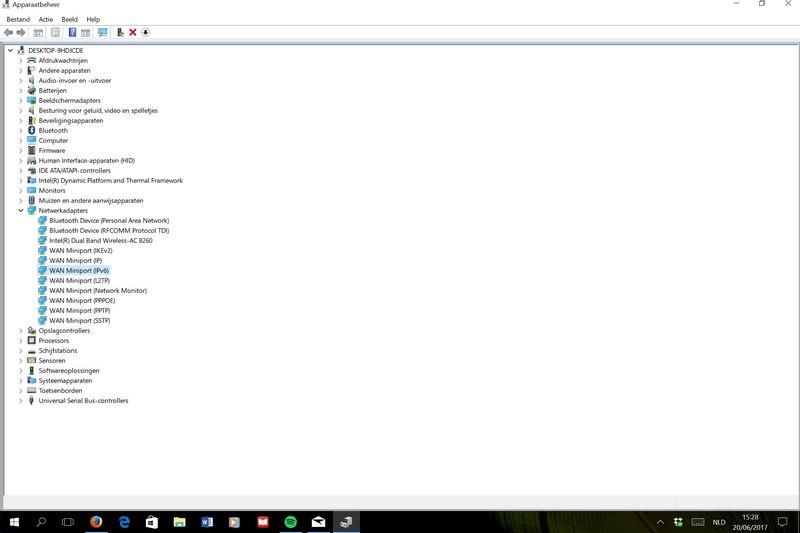Click the red X uninstall device icon

[133, 32]
